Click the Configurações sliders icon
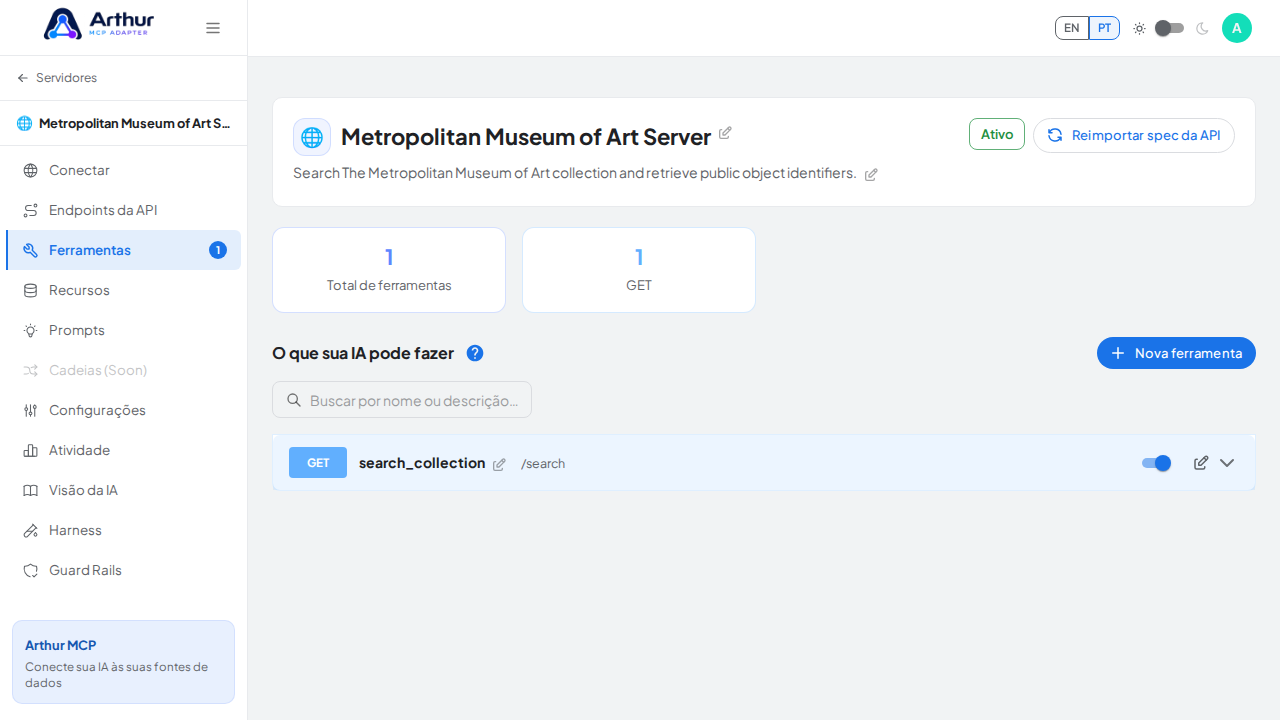This screenshot has height=720, width=1280. click(31, 410)
